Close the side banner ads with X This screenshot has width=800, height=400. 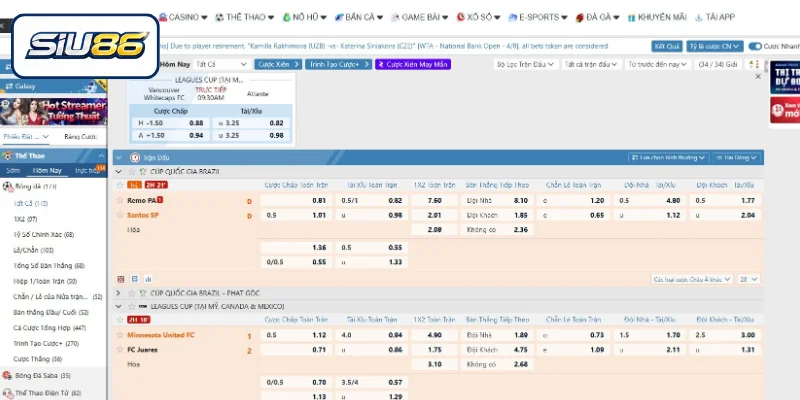[758, 77]
